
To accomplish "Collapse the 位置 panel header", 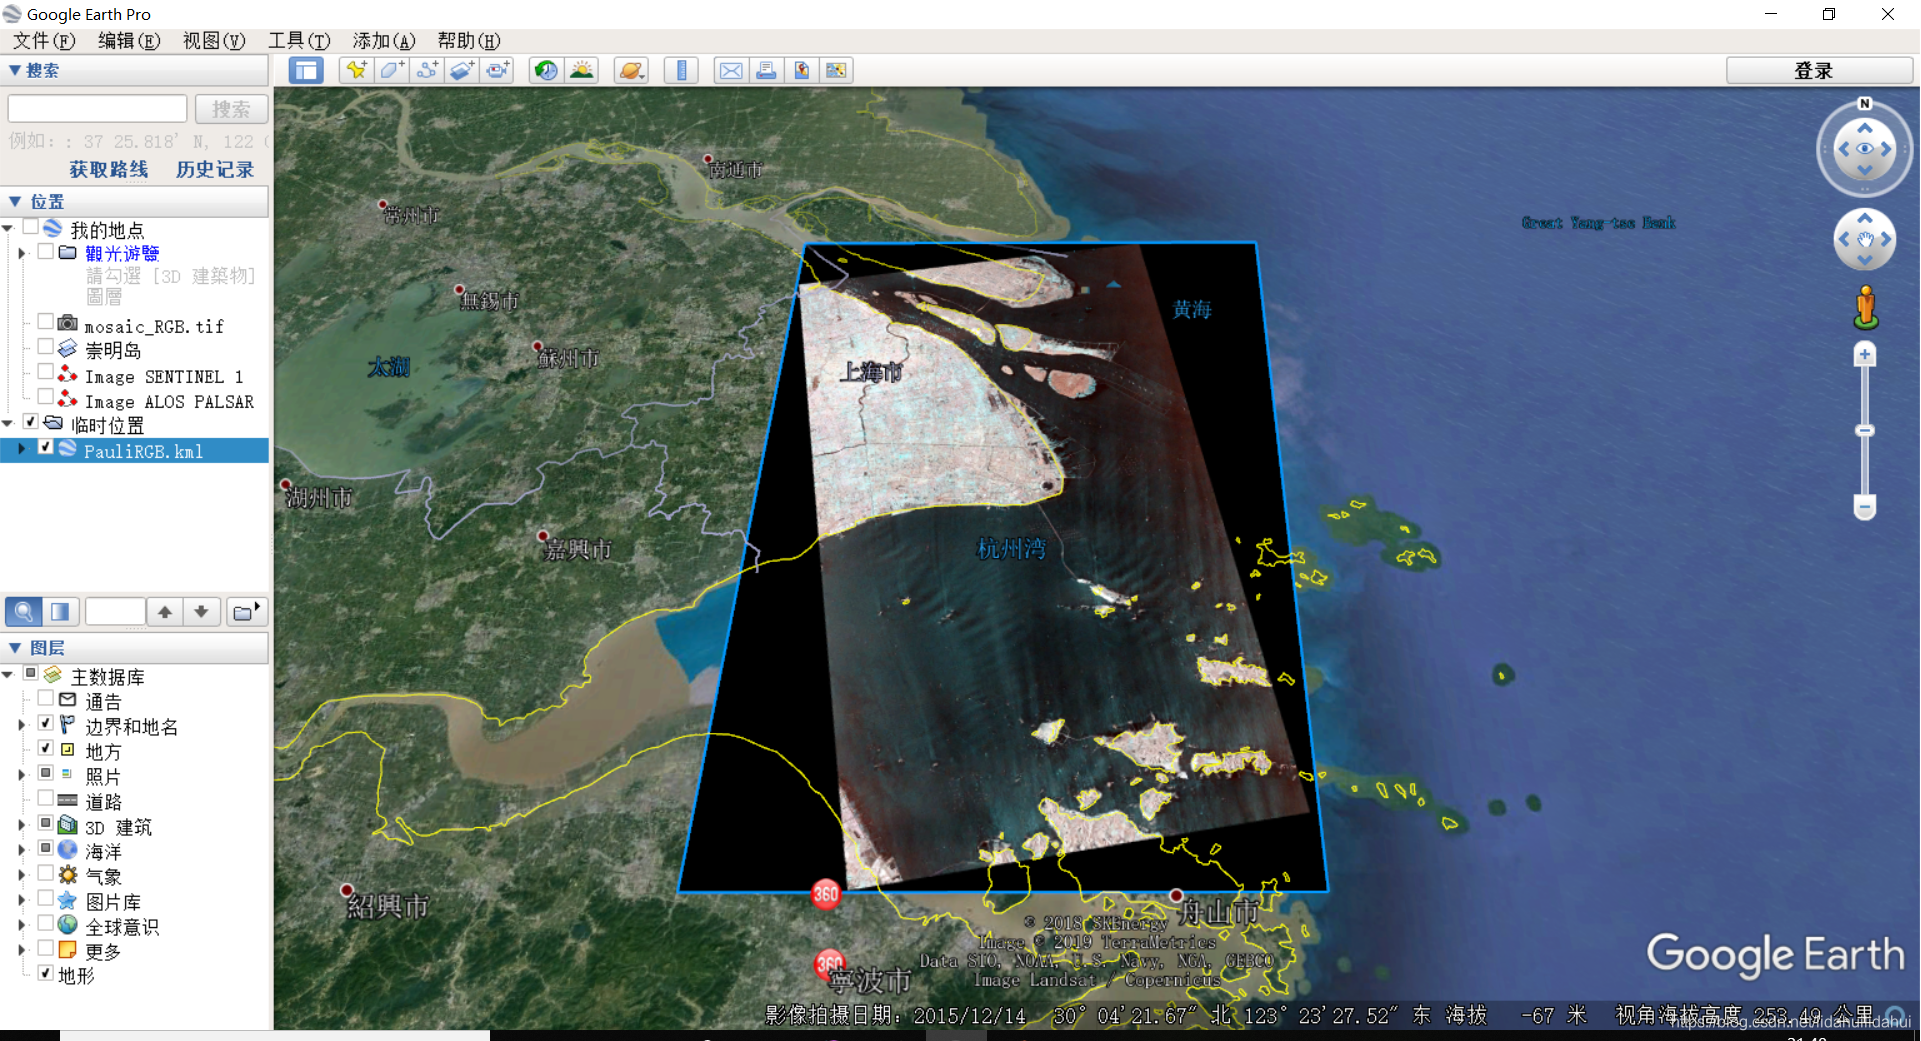I will coord(134,201).
